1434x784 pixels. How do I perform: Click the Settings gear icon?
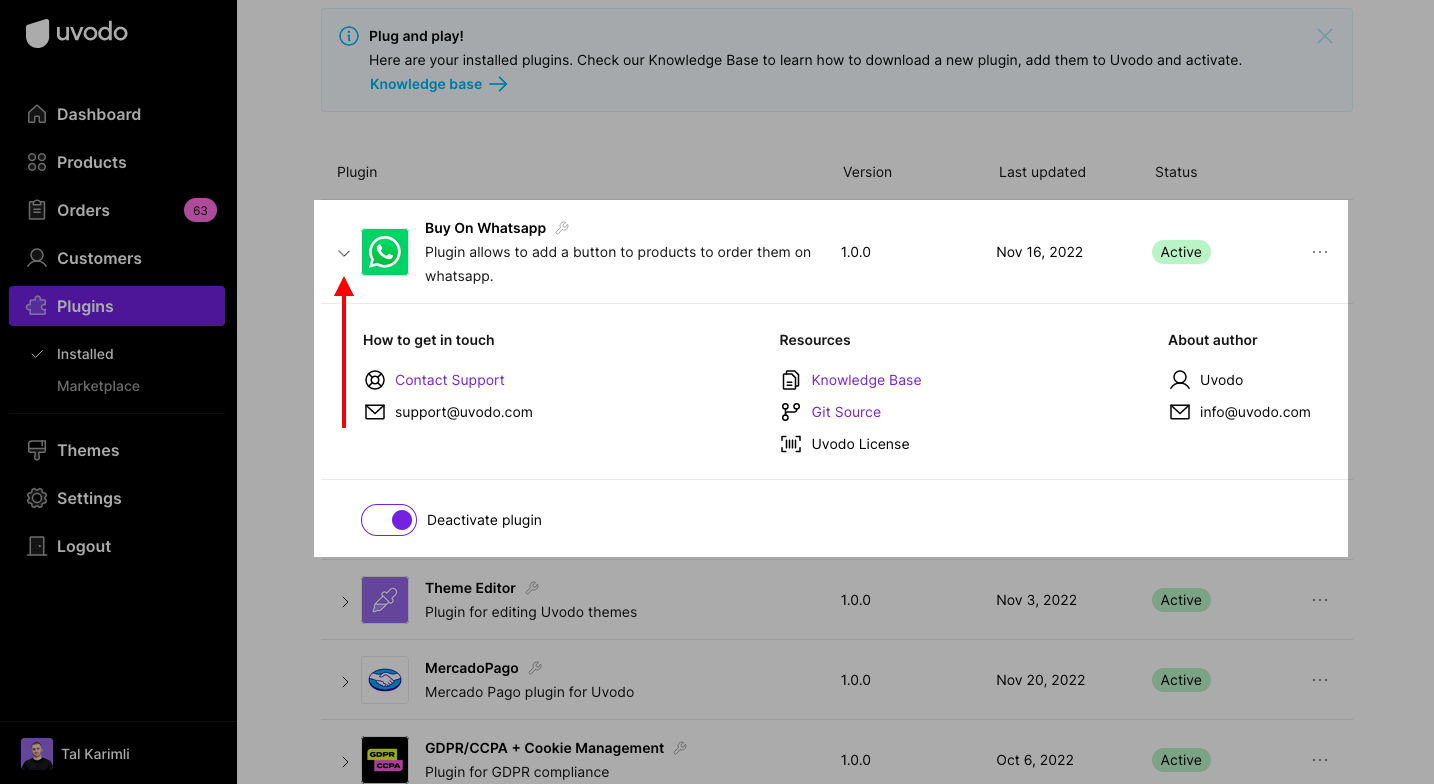[x=37, y=498]
